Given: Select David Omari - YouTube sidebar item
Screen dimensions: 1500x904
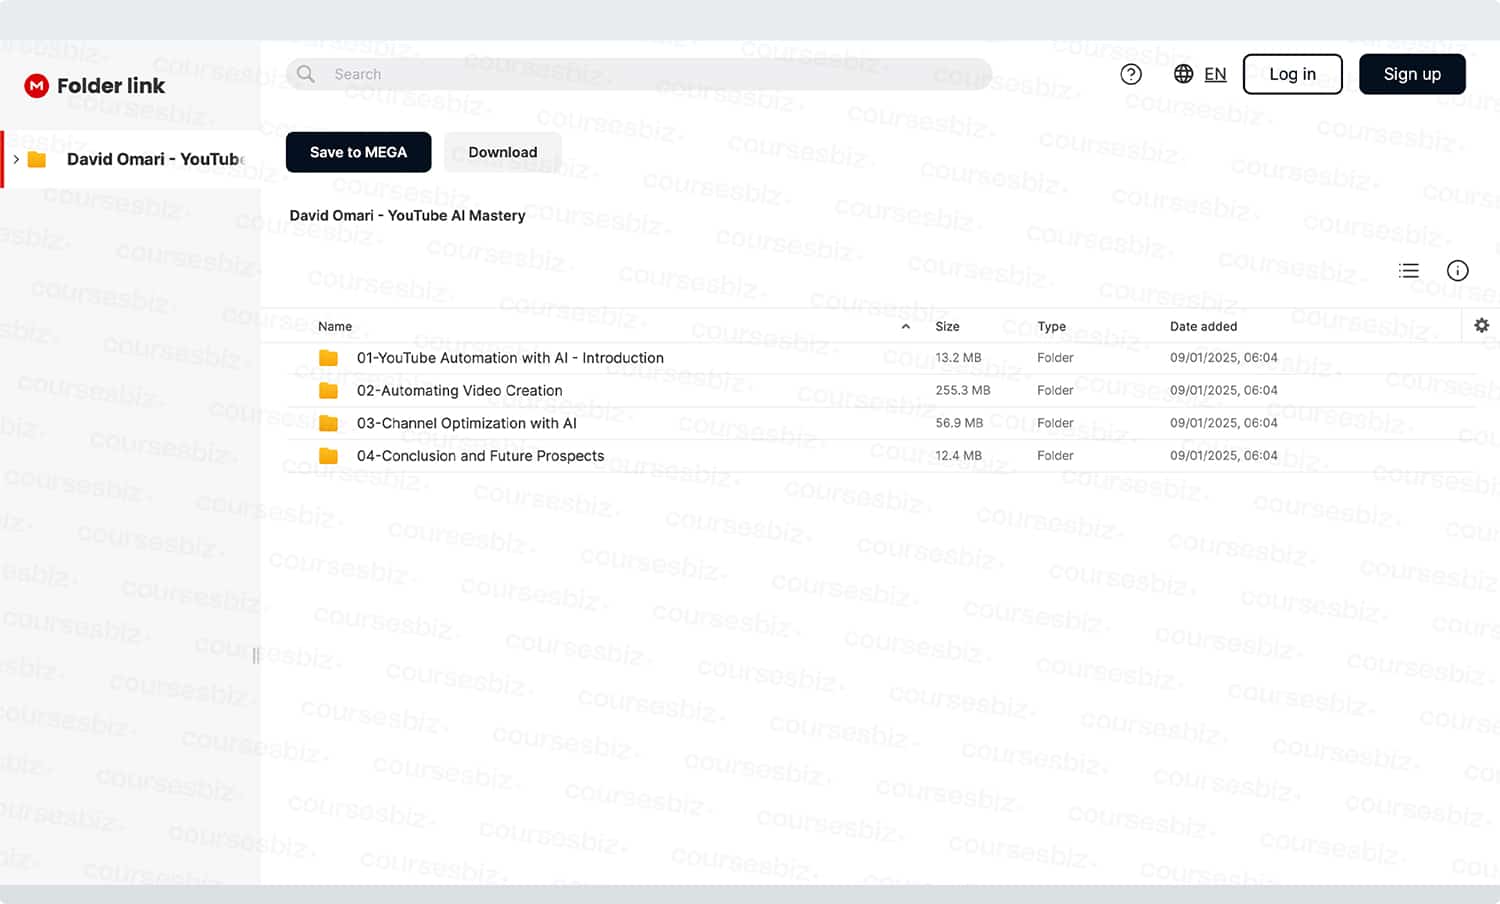Looking at the screenshot, I should (x=130, y=159).
